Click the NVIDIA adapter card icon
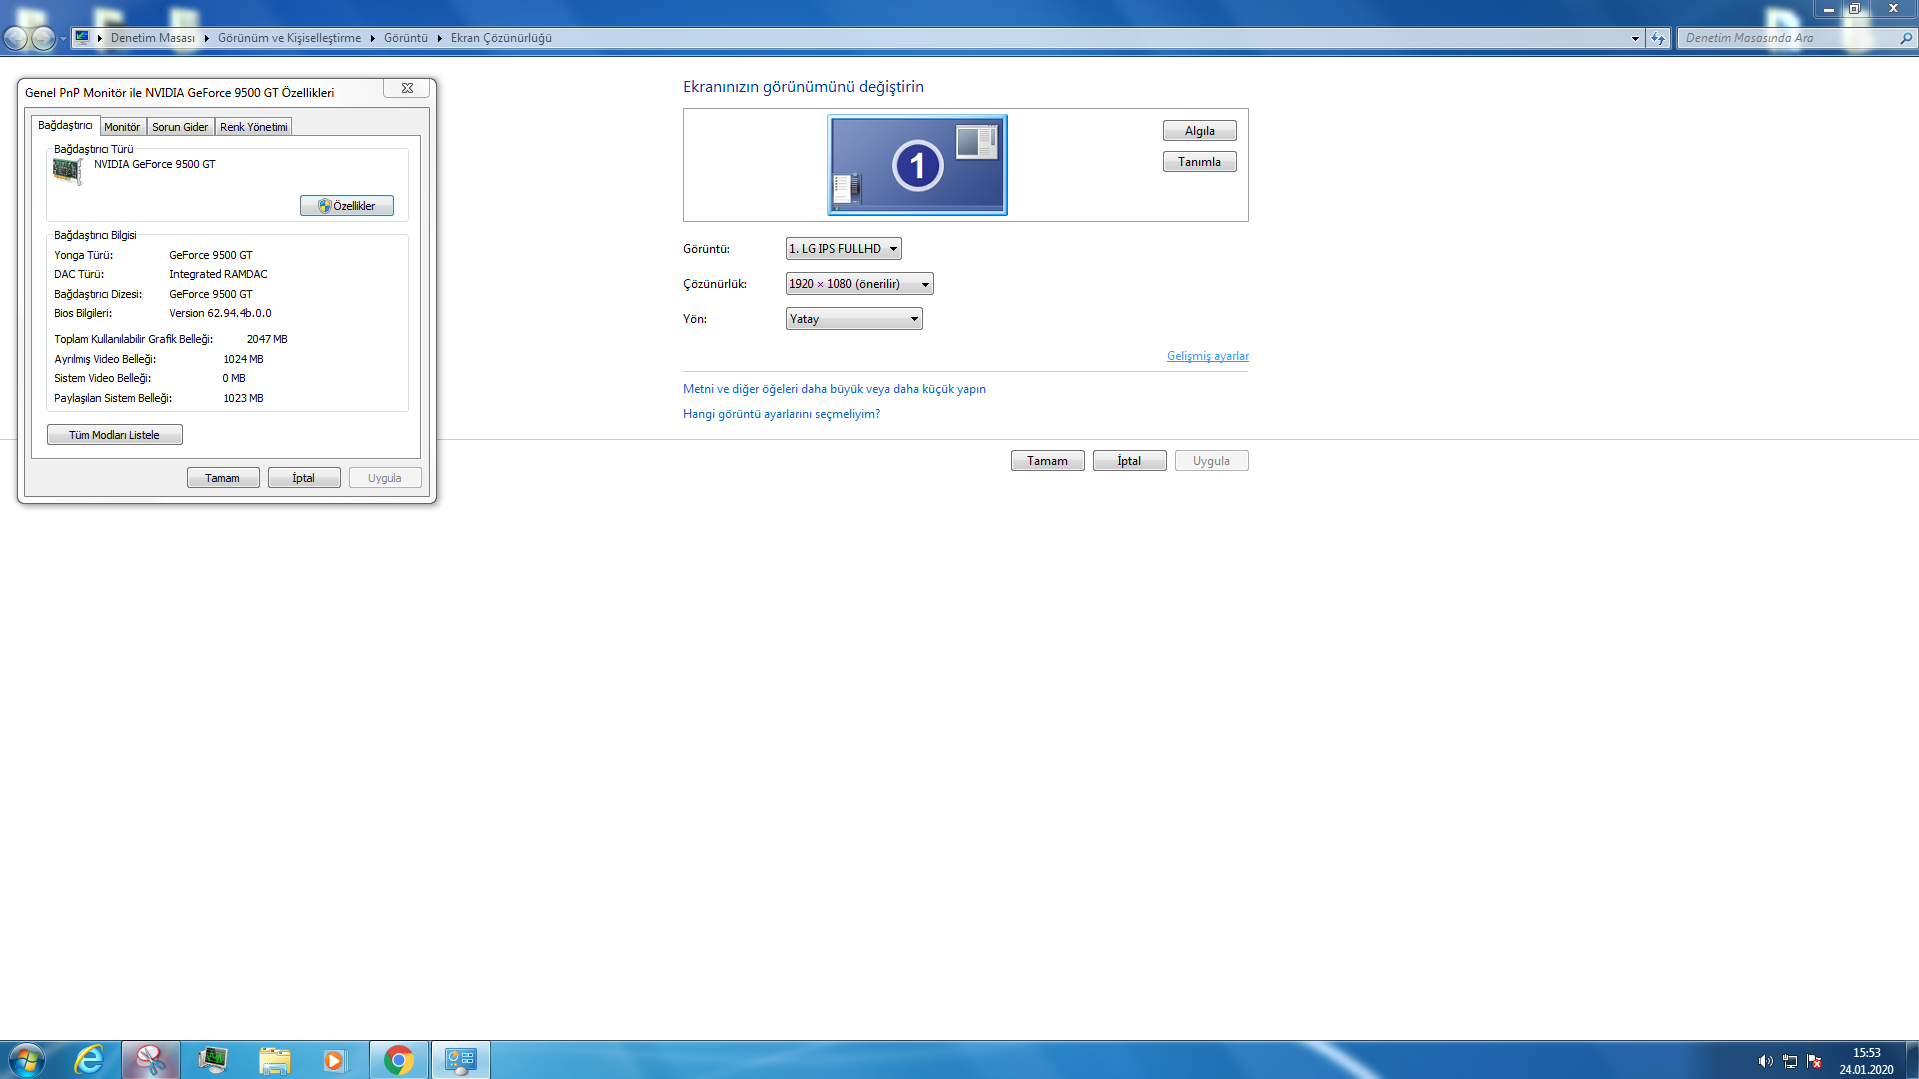 pos(67,171)
